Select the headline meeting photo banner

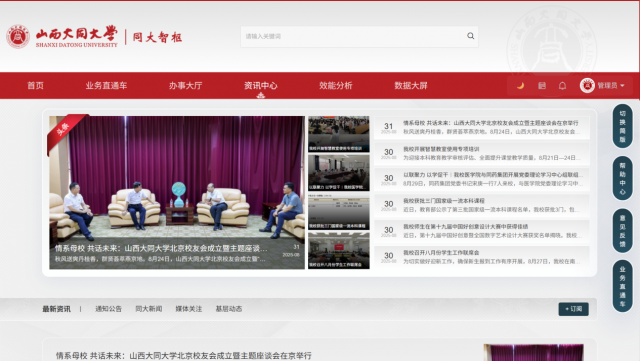[177, 192]
